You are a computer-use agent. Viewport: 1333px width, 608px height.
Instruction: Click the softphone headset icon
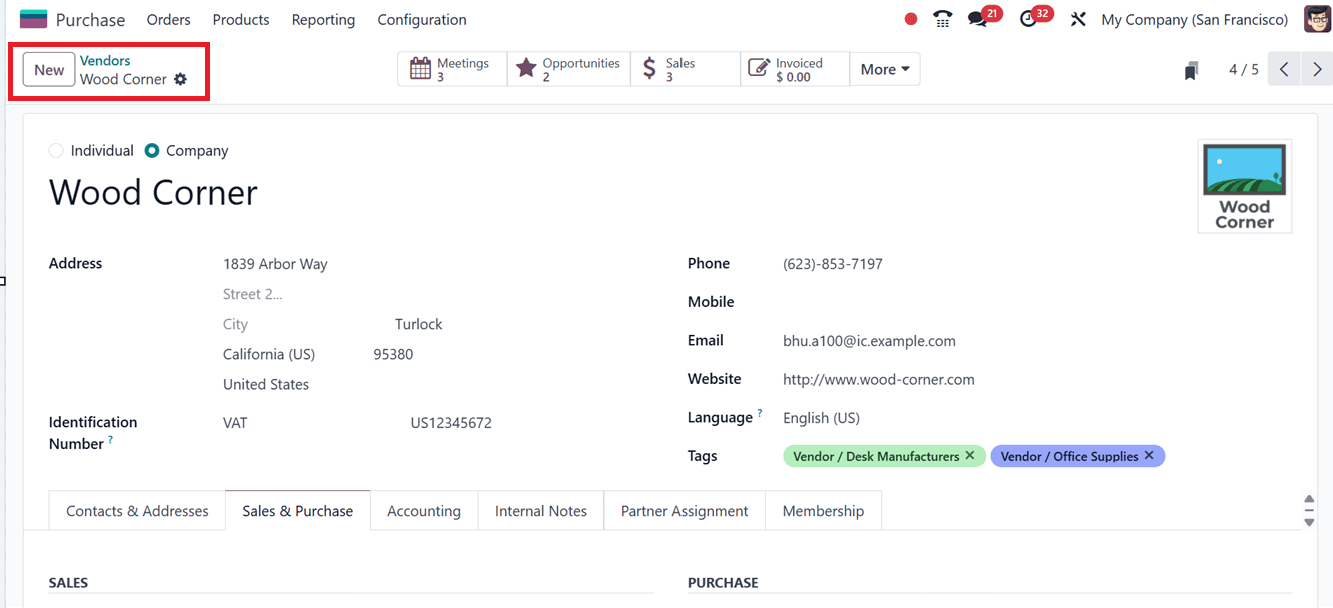click(x=941, y=18)
